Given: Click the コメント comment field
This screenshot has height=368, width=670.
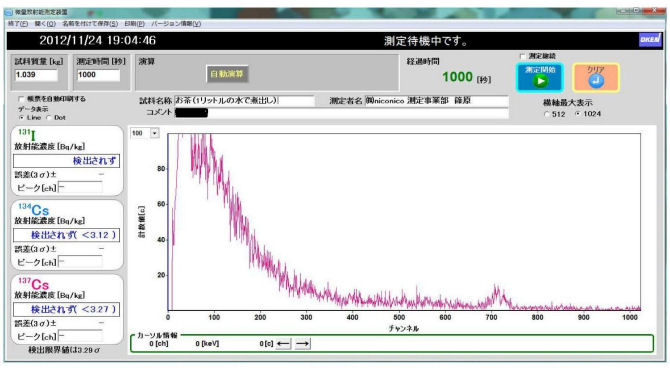Looking at the screenshot, I should (x=341, y=113).
